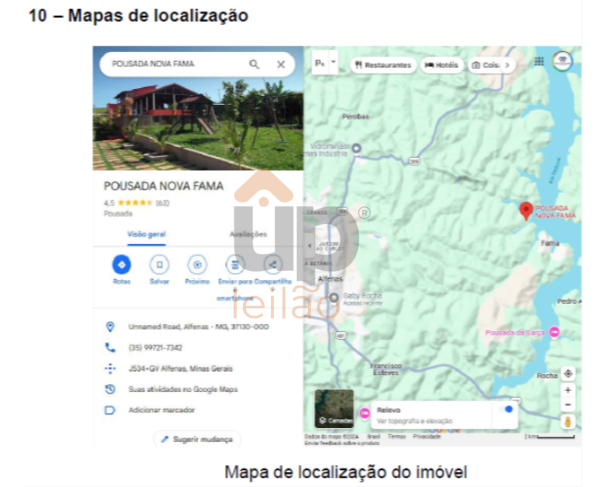
Task: Click the Adicionar marcador label icon
Action: [110, 410]
